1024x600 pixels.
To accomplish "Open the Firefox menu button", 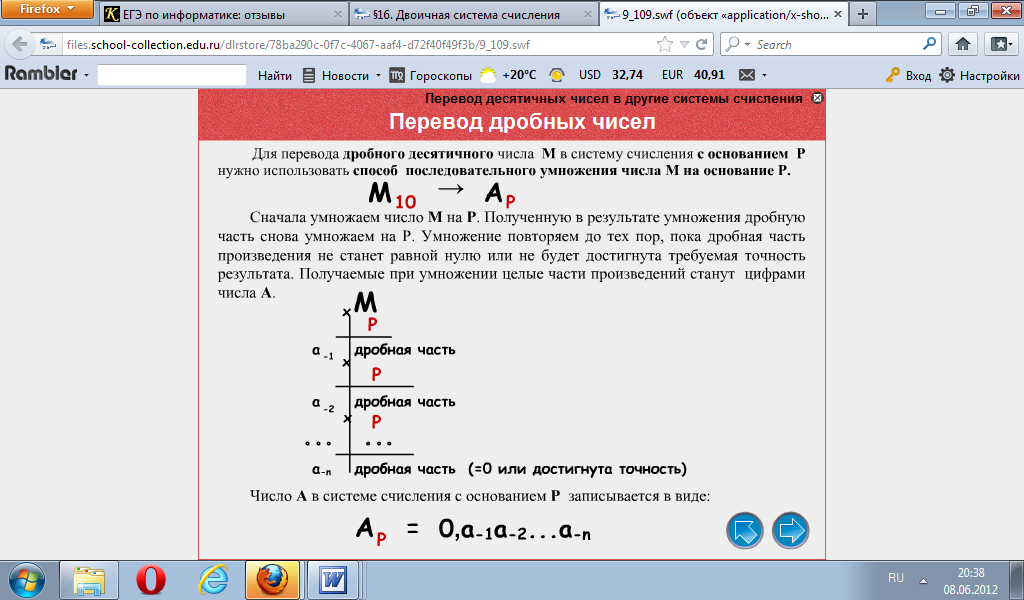I will coord(47,9).
